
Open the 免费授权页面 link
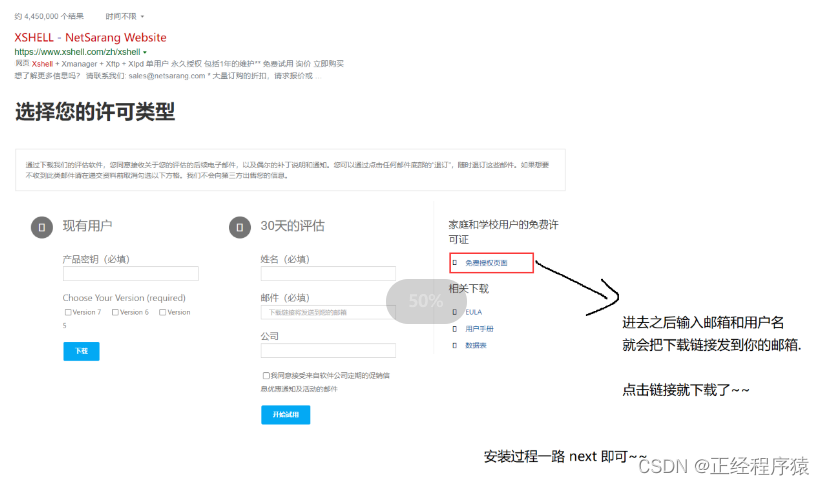(486, 263)
